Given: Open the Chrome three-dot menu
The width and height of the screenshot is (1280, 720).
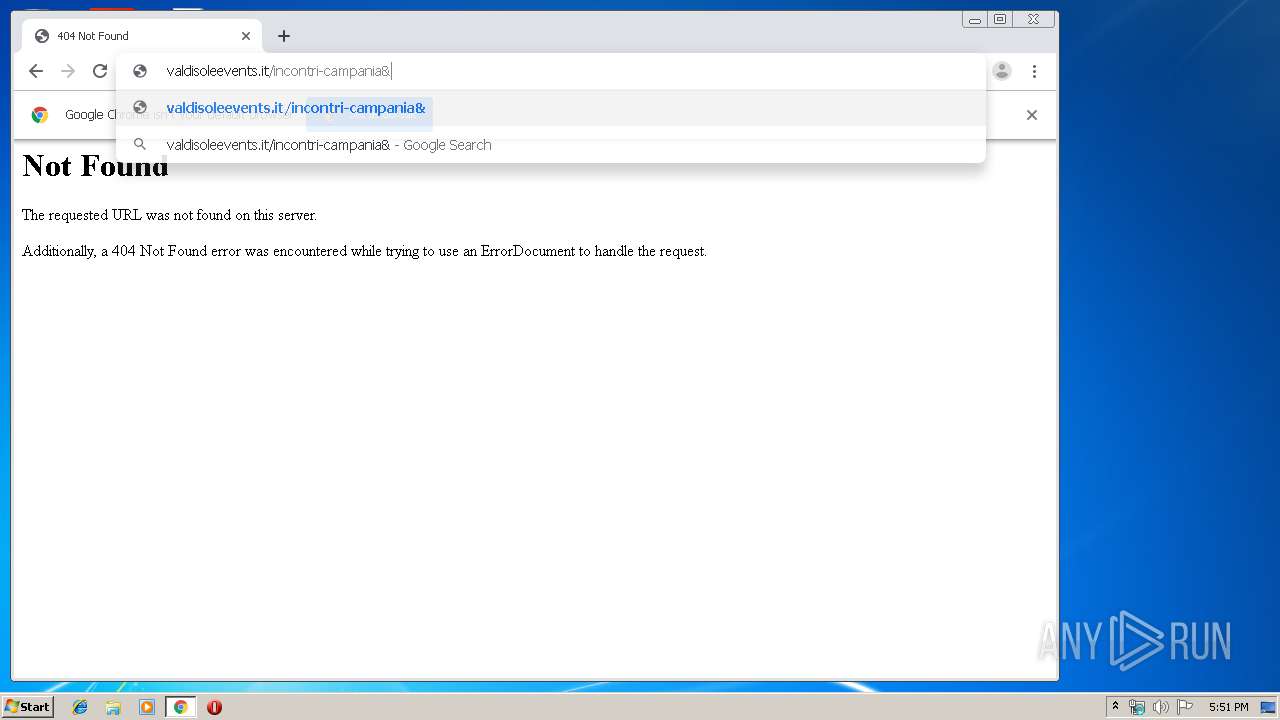Looking at the screenshot, I should (1034, 71).
